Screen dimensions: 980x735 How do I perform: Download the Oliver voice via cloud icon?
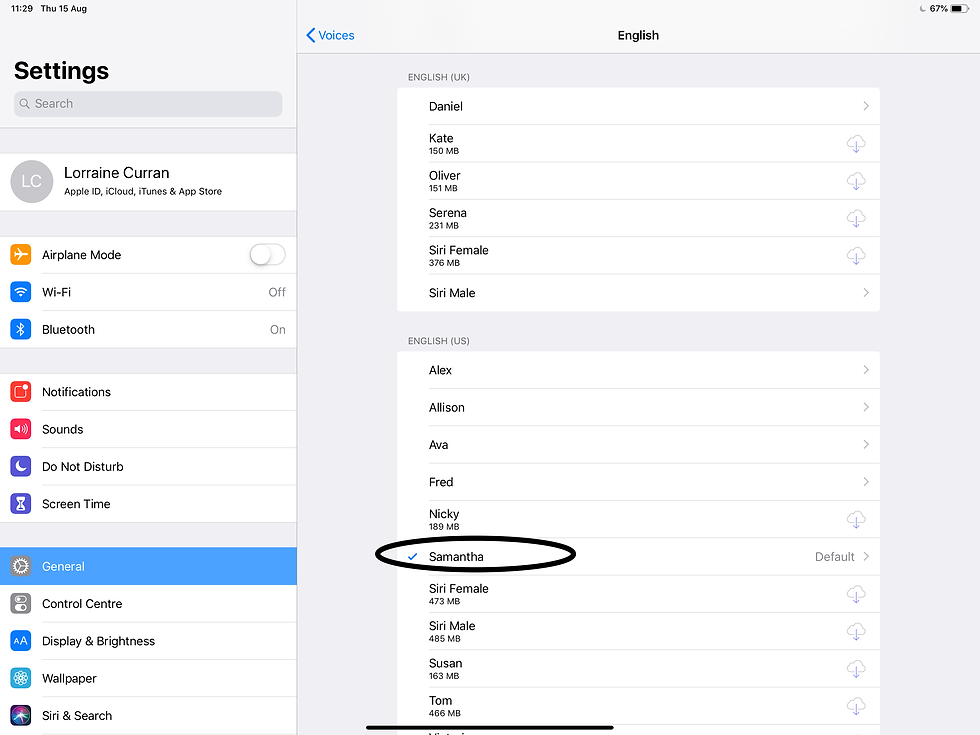[x=856, y=182]
